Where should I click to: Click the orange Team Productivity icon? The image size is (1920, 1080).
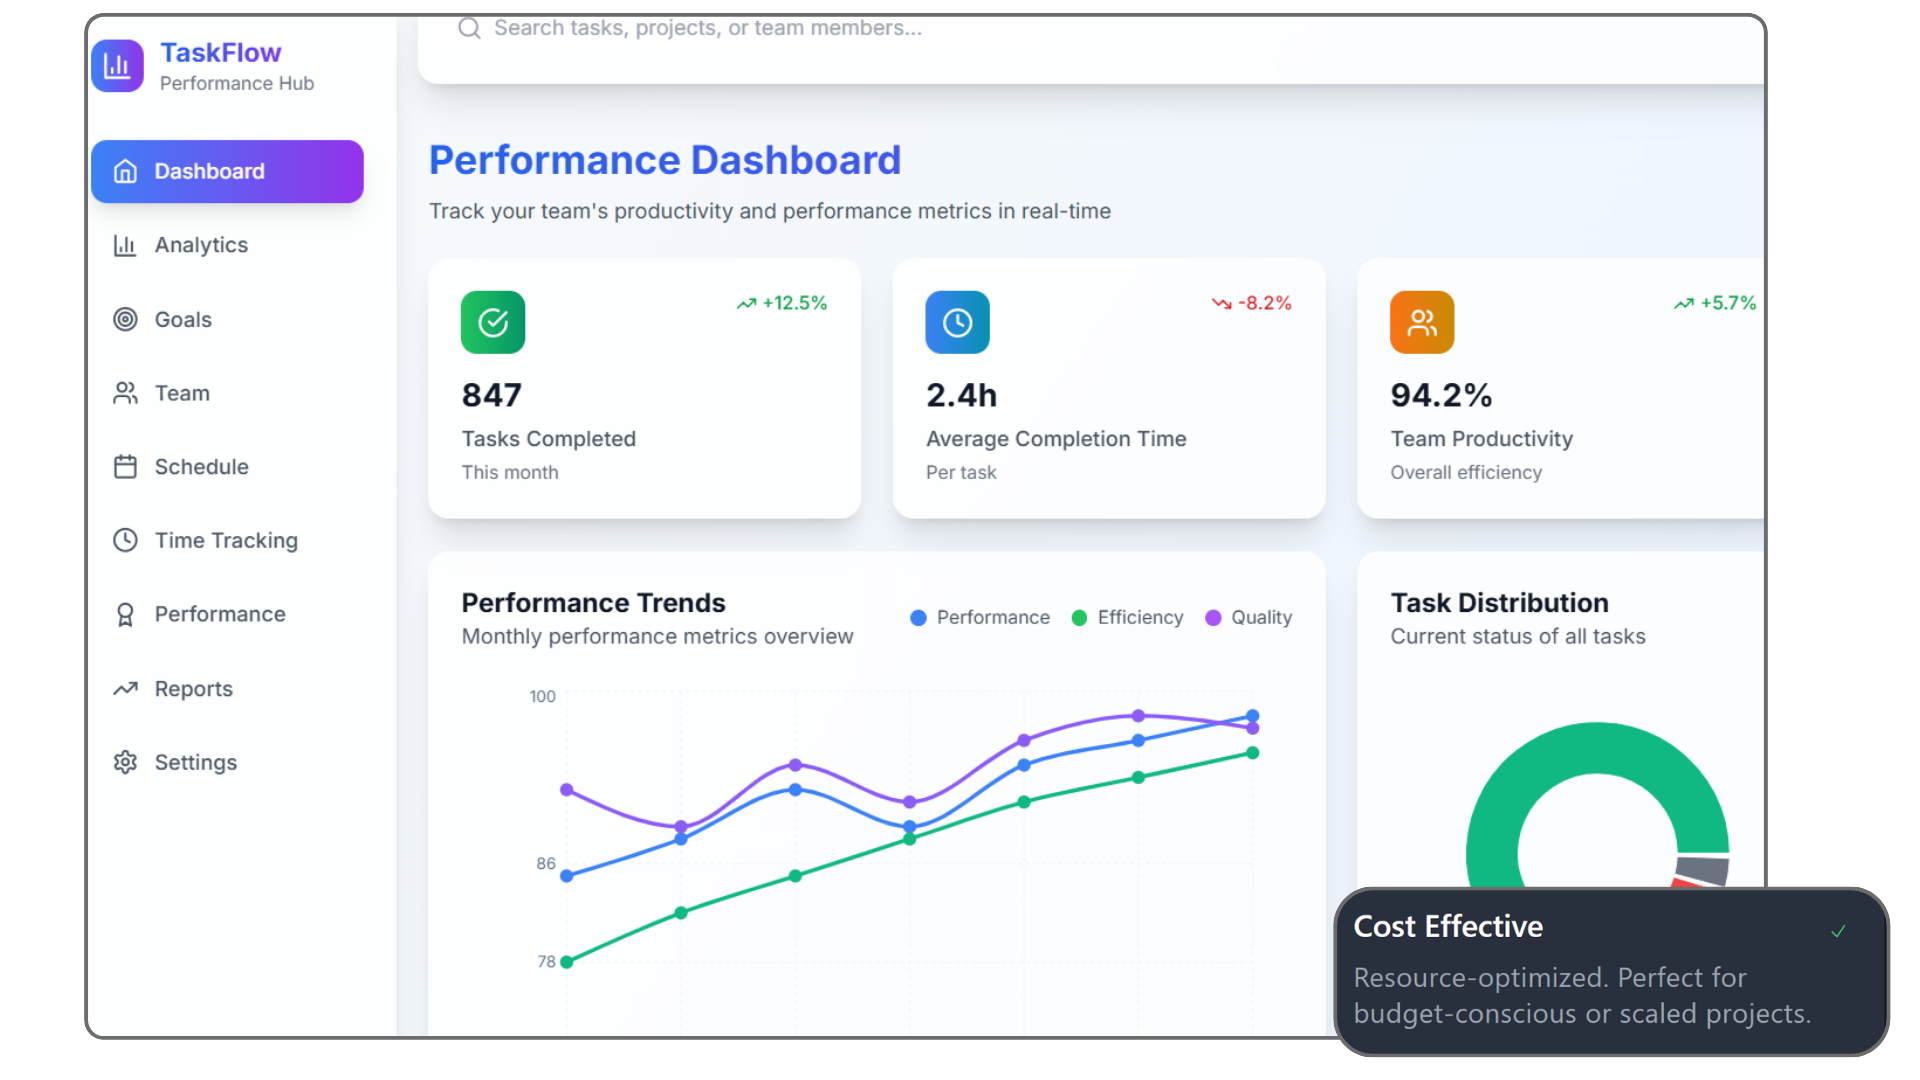click(x=1421, y=322)
